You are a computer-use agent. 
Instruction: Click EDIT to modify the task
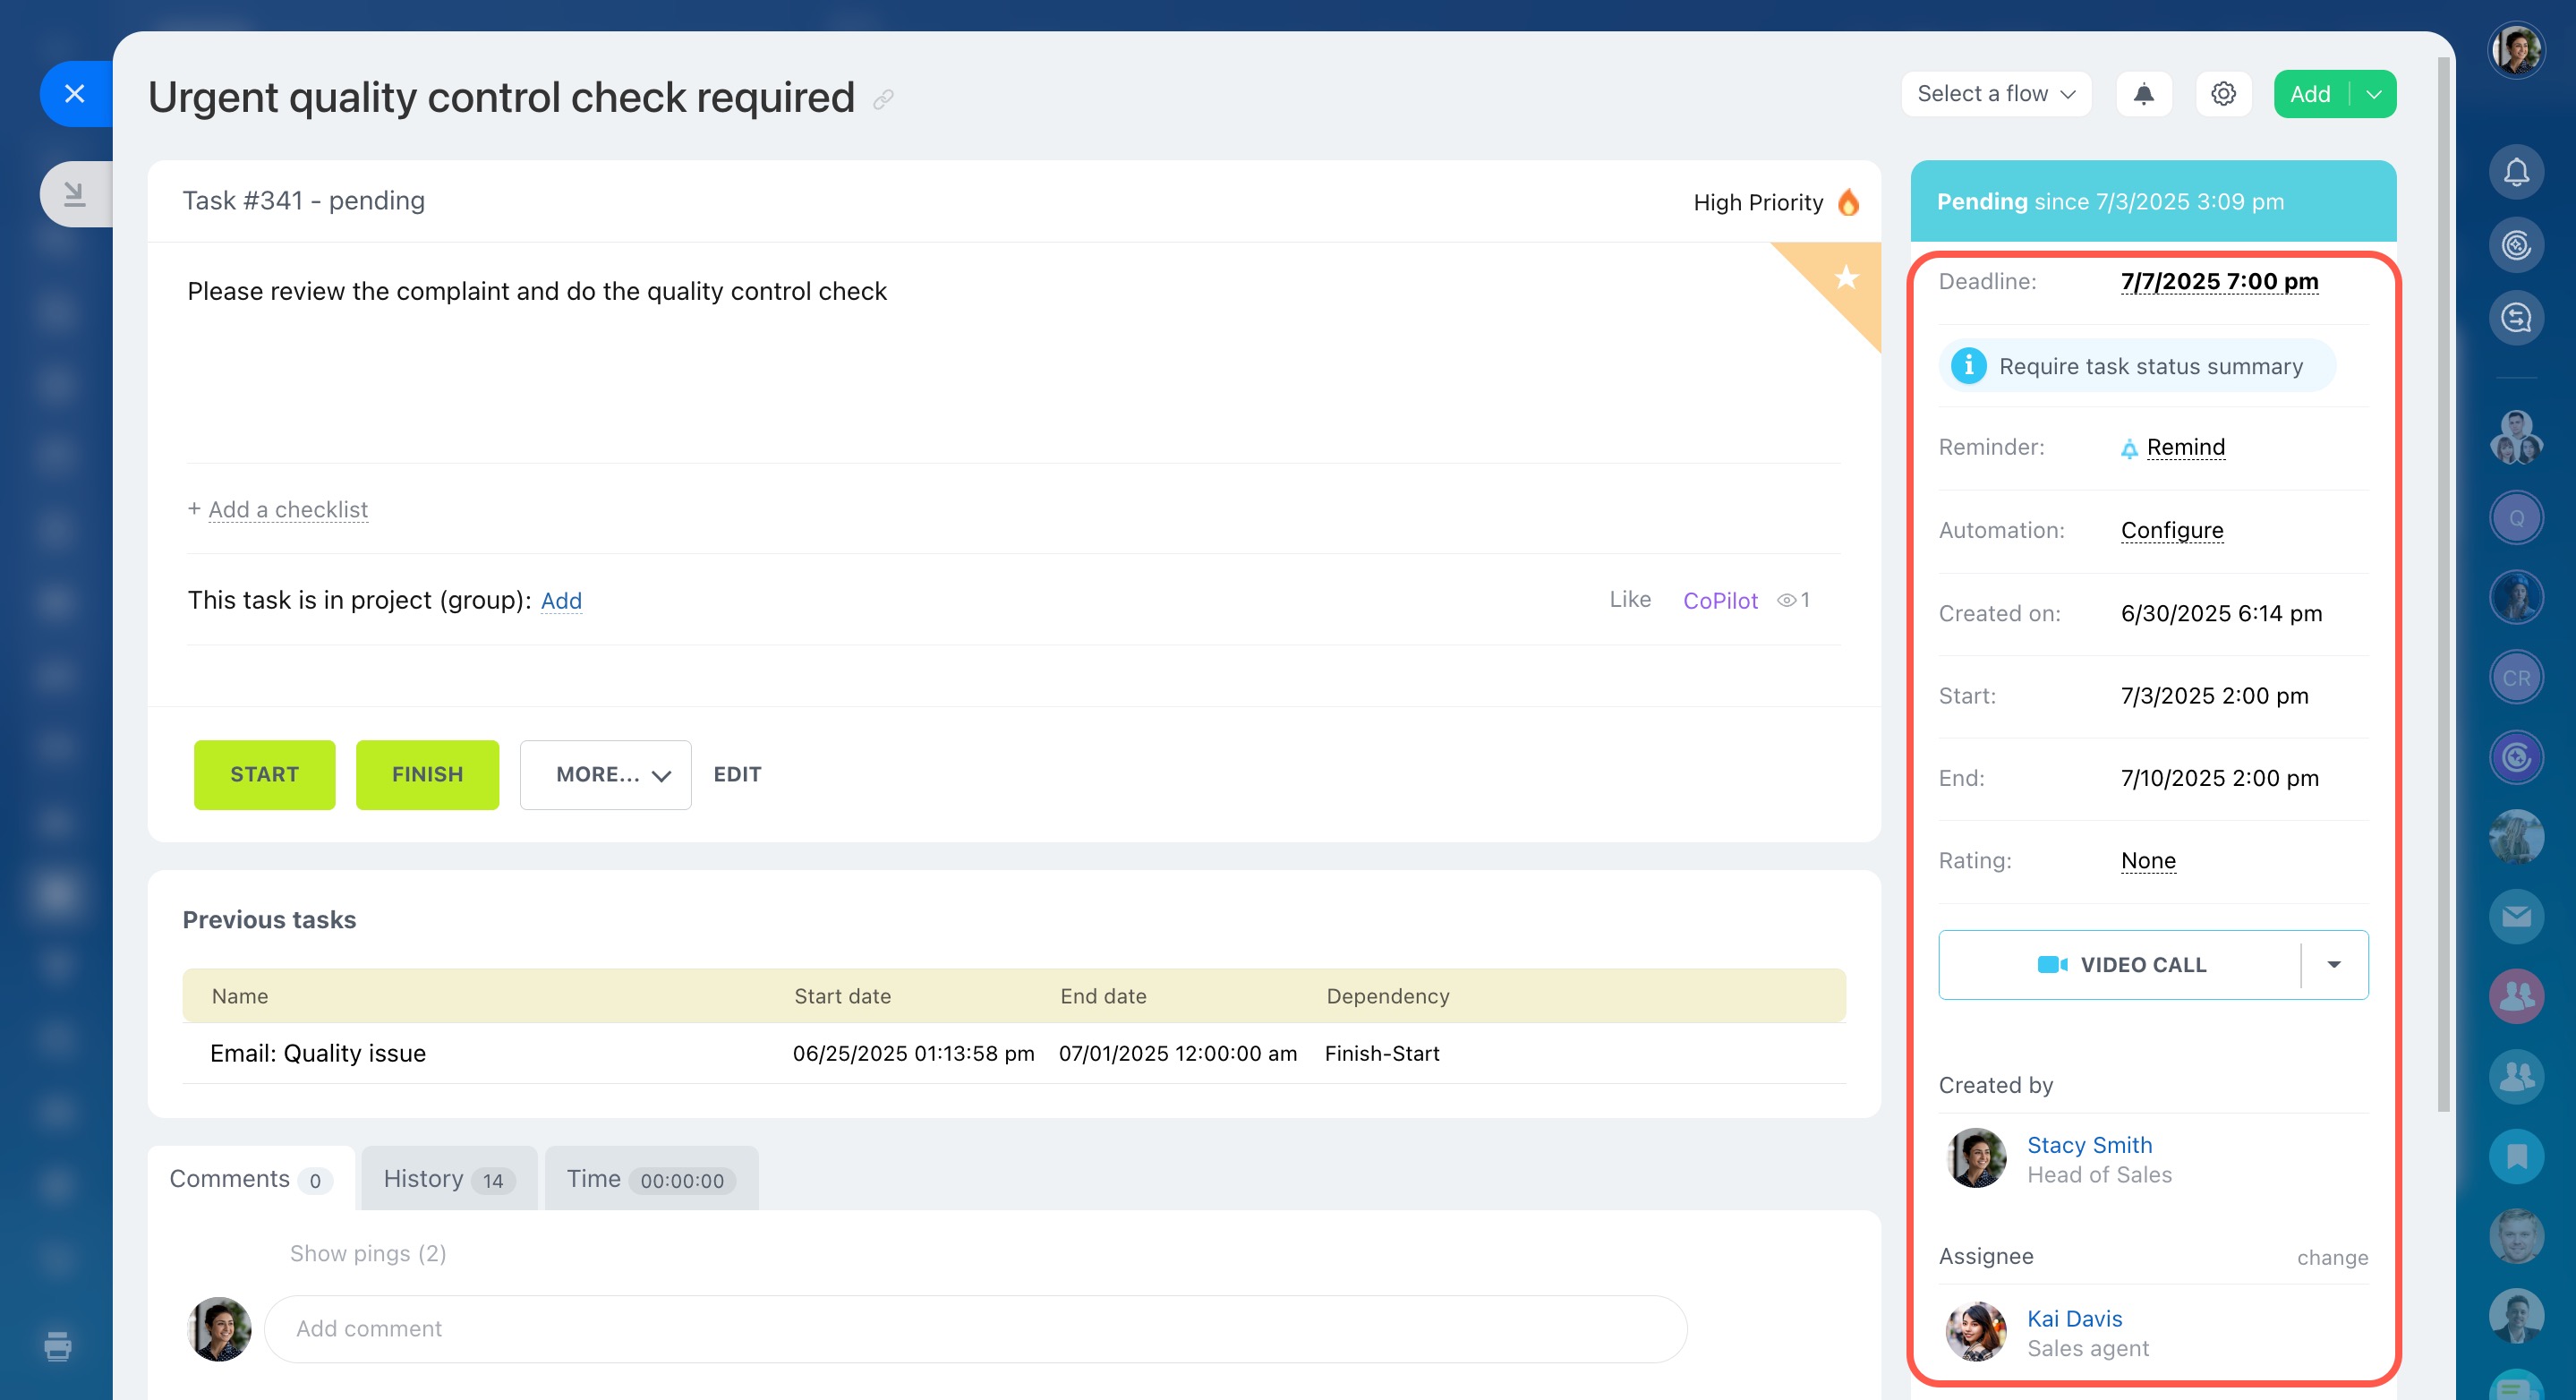tap(737, 774)
